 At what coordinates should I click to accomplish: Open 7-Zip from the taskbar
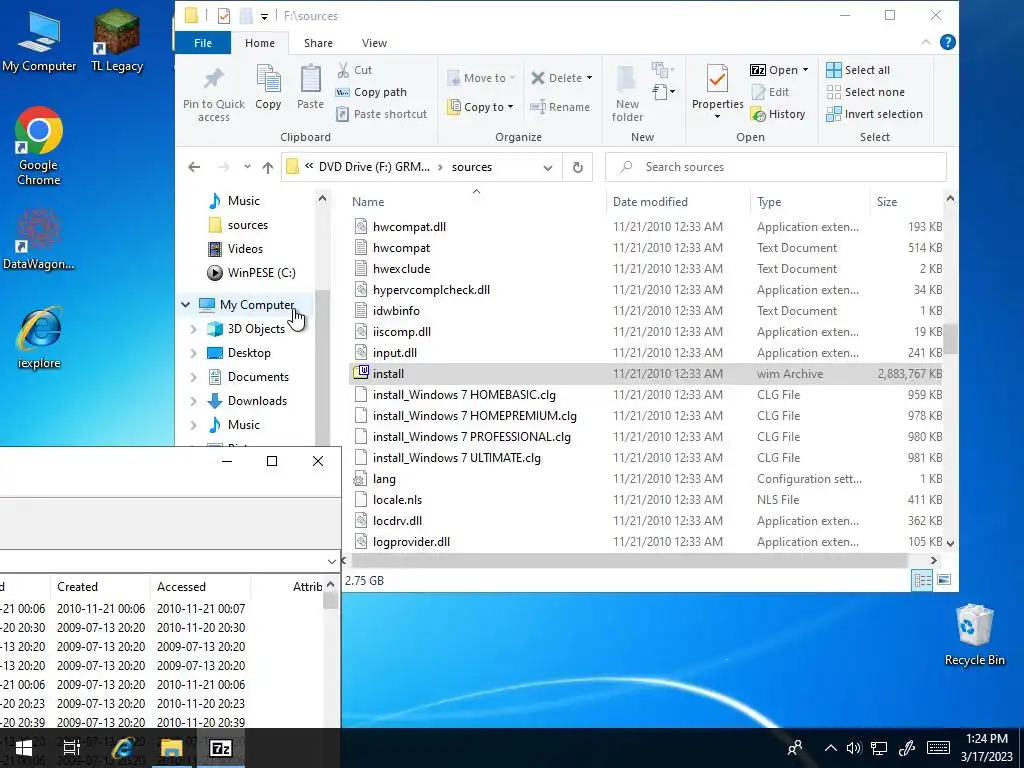221,748
